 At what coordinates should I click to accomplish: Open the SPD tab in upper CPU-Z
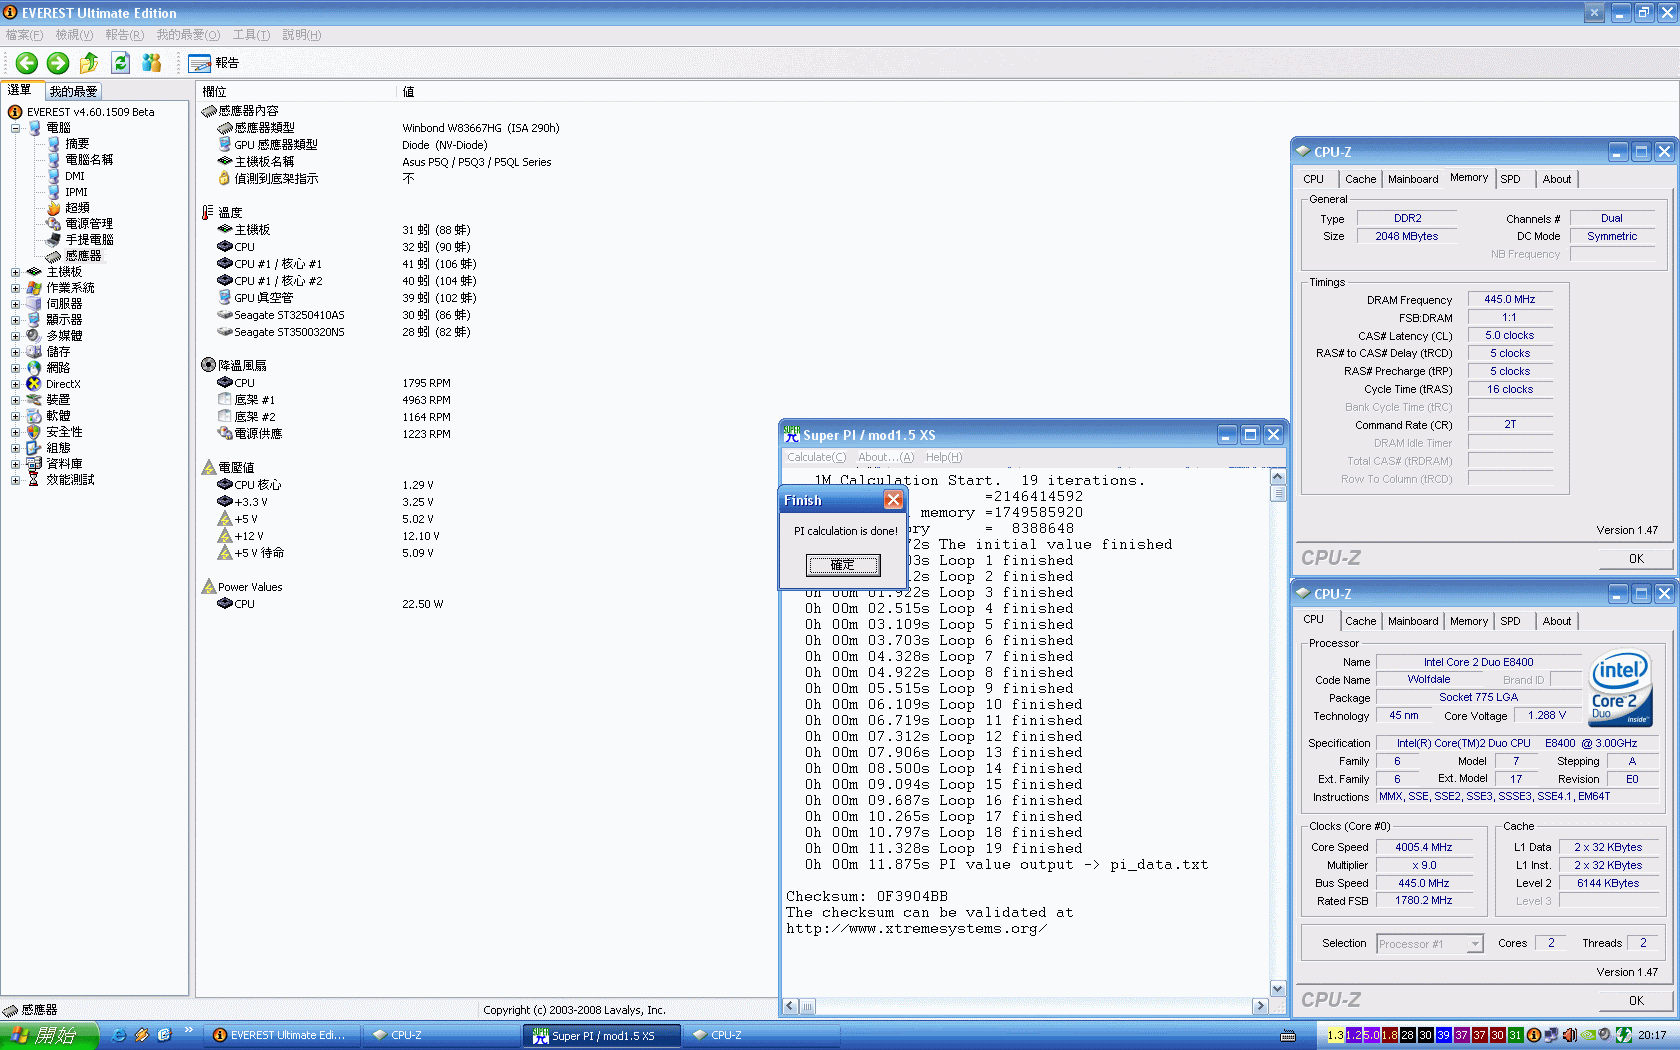click(x=1510, y=179)
